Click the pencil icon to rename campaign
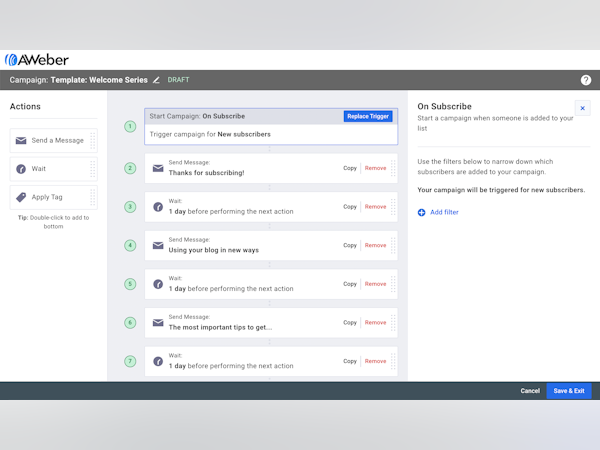 156,80
